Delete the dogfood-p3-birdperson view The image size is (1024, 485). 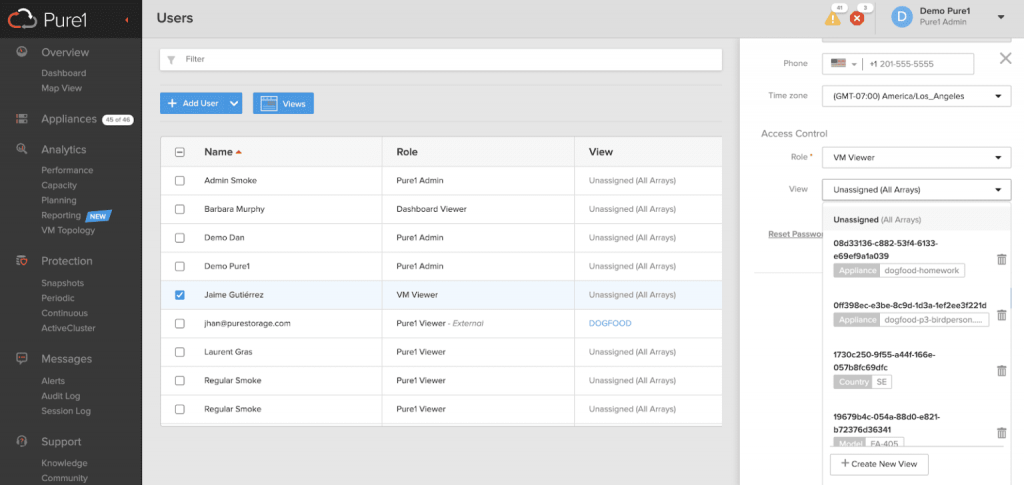1001,315
